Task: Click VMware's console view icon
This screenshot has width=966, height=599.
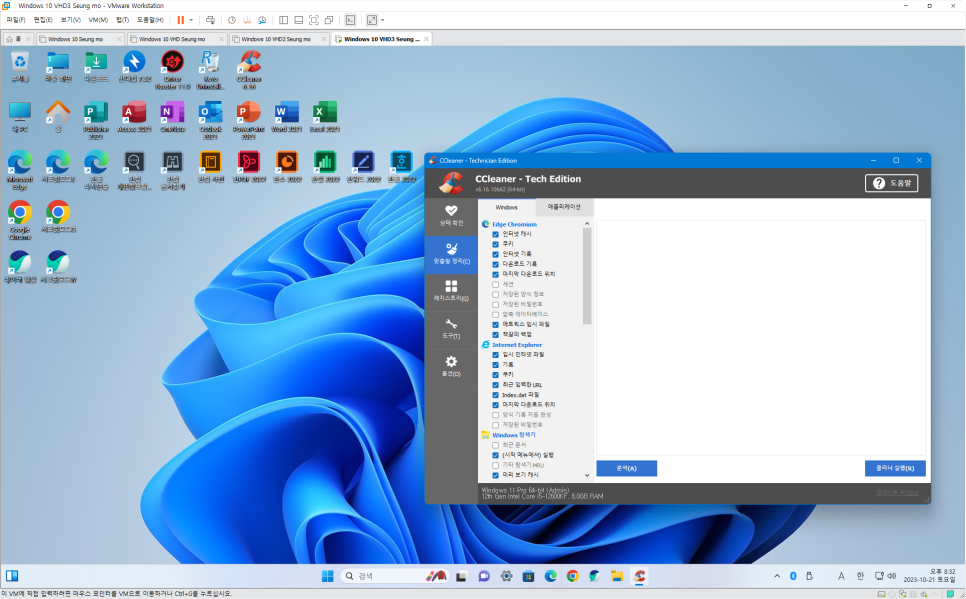Action: 350,20
